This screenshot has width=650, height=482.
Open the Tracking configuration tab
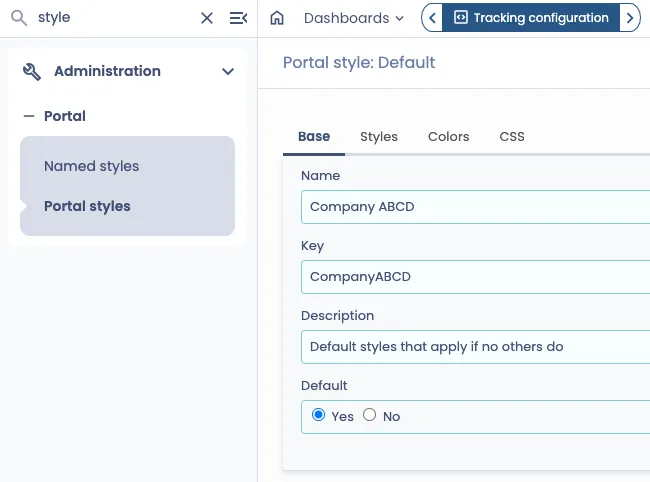click(x=531, y=18)
